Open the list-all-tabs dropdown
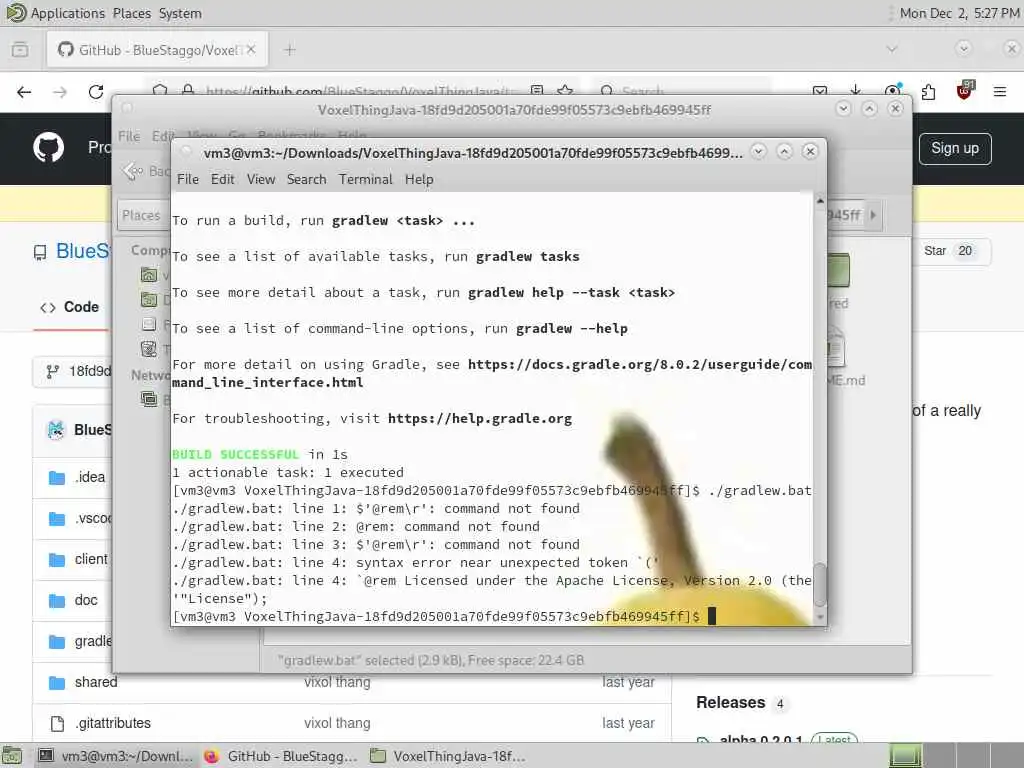 (891, 49)
